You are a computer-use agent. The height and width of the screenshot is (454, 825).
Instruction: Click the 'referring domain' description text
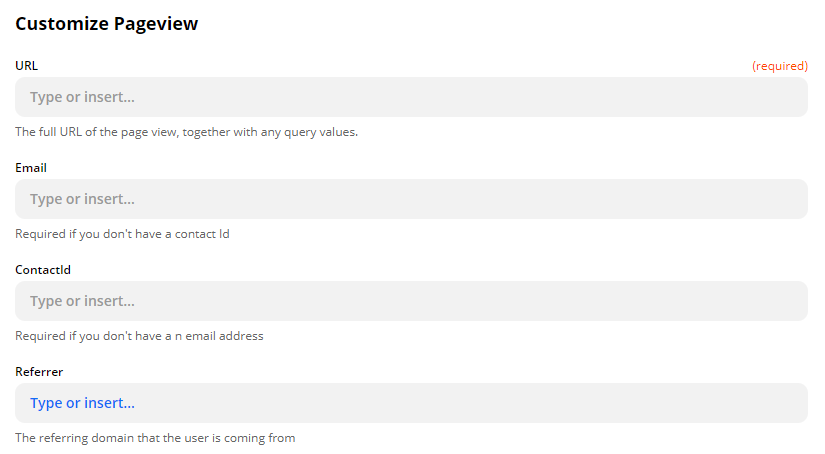click(x=155, y=438)
